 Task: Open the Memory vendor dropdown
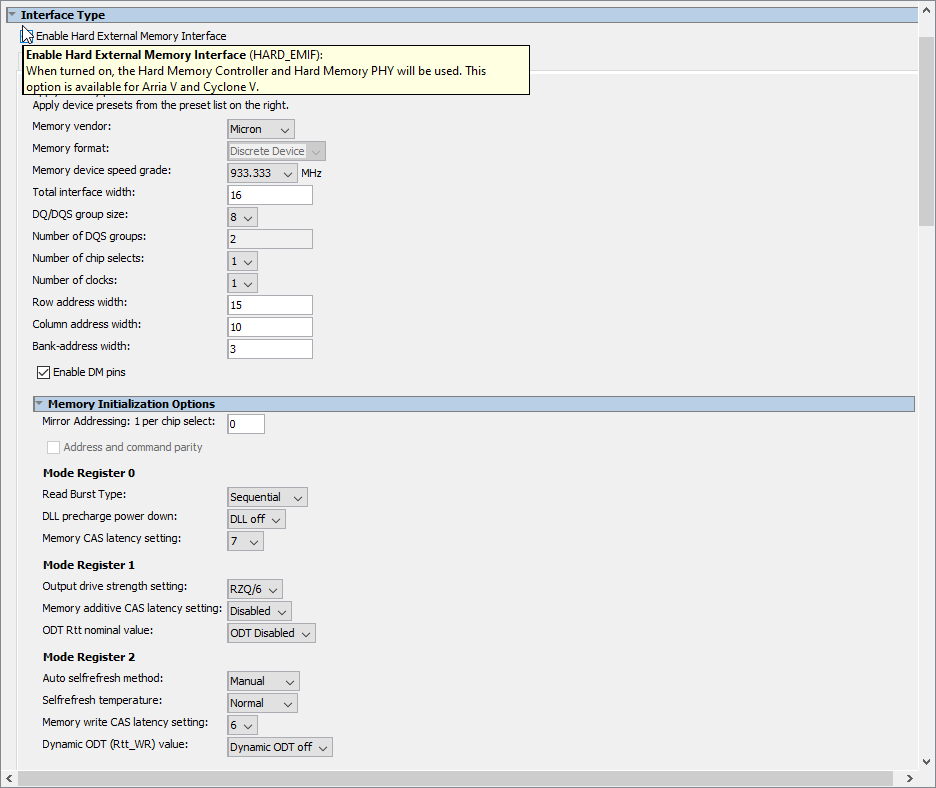tap(261, 129)
